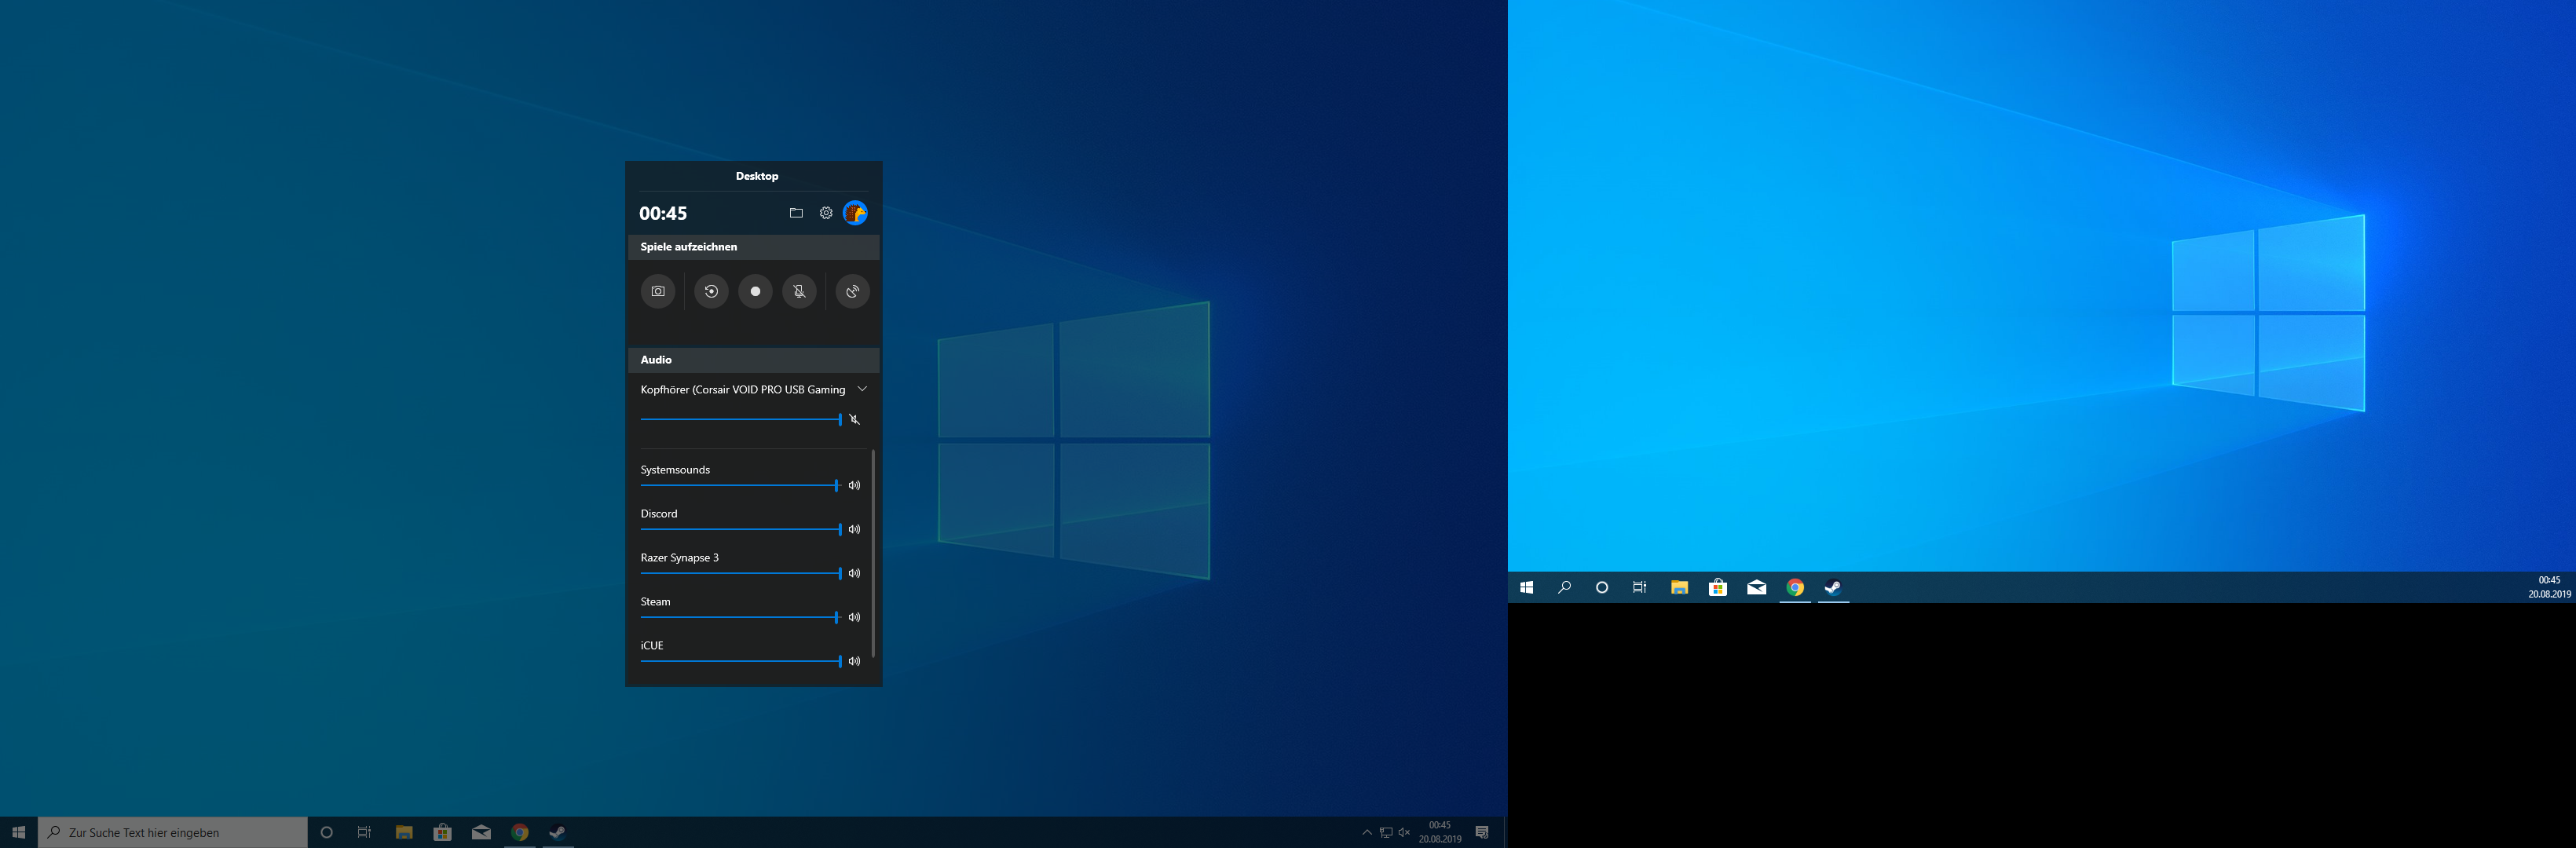Mute Steam speaker icon
The image size is (2576, 848).
854,617
